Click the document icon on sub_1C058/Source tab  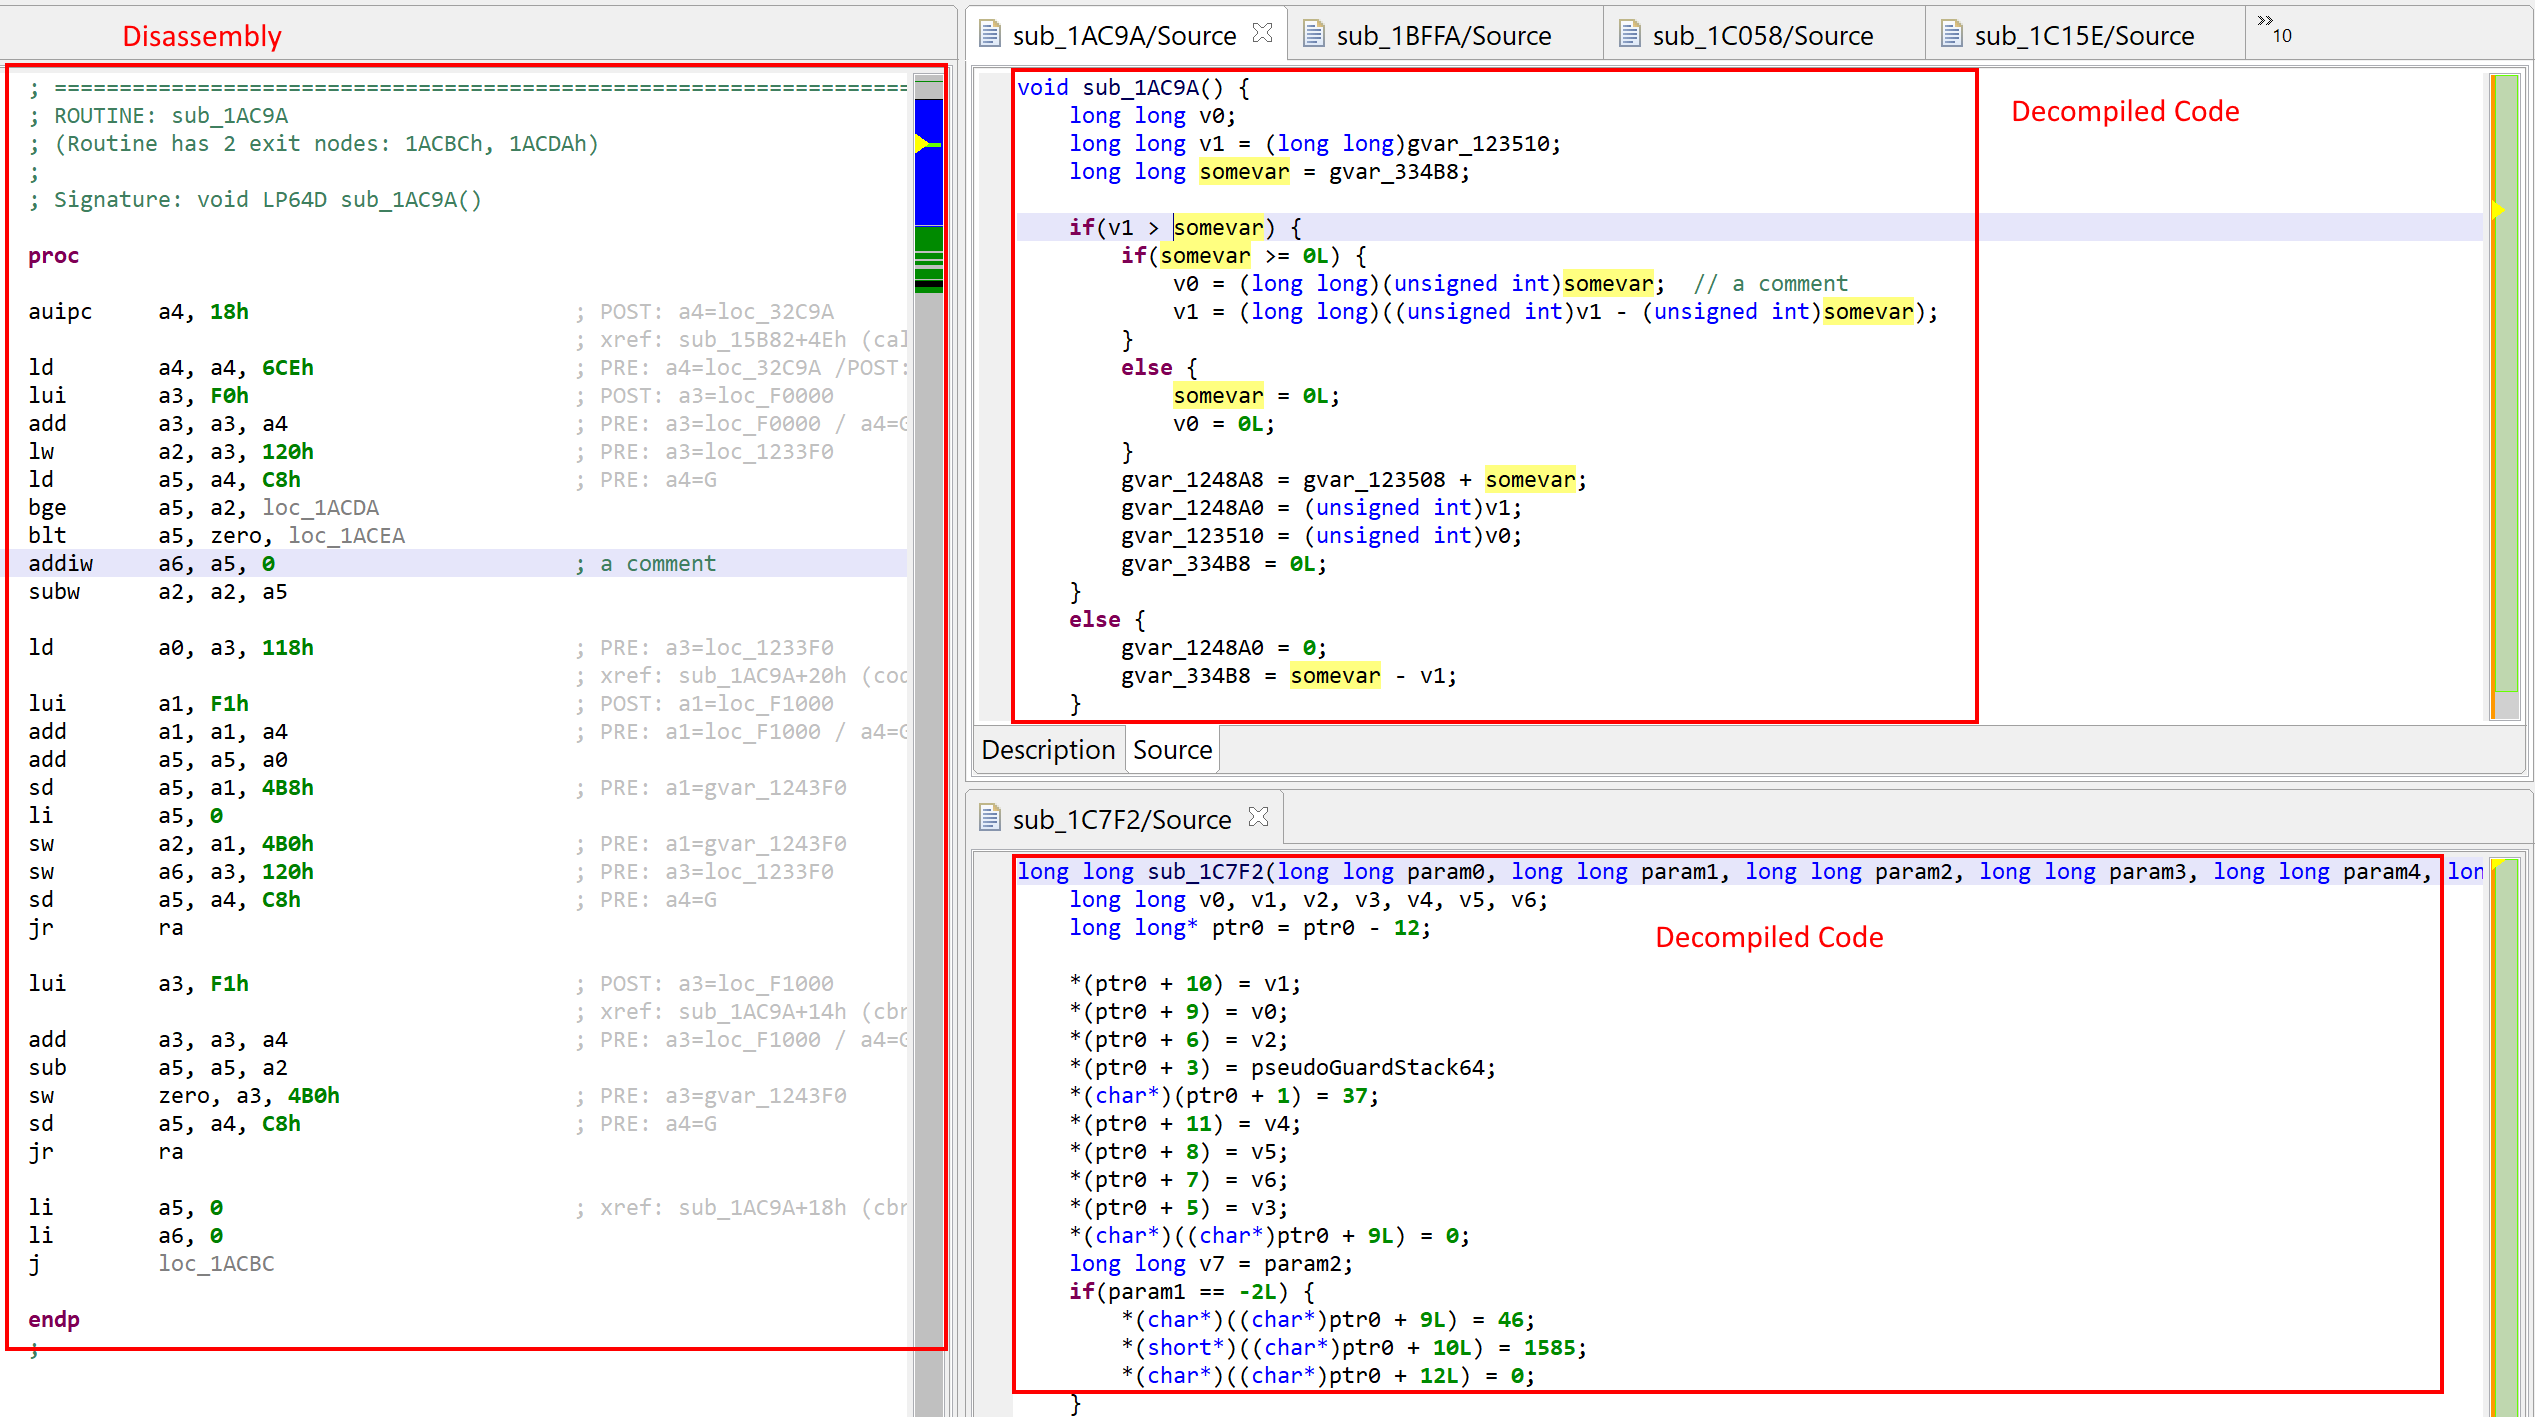click(x=1628, y=33)
